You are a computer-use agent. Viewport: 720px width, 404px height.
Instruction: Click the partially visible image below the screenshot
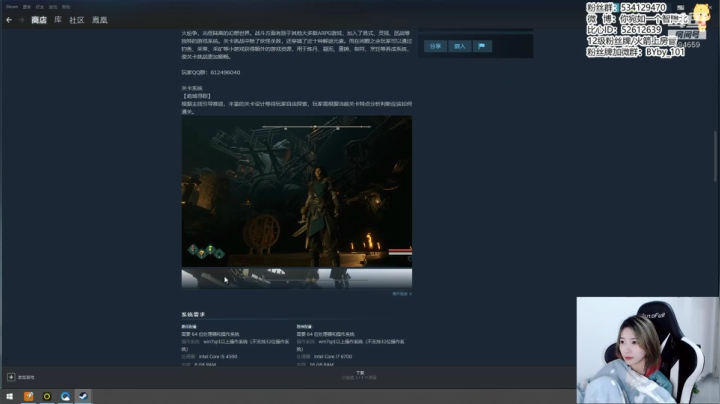coord(297,279)
